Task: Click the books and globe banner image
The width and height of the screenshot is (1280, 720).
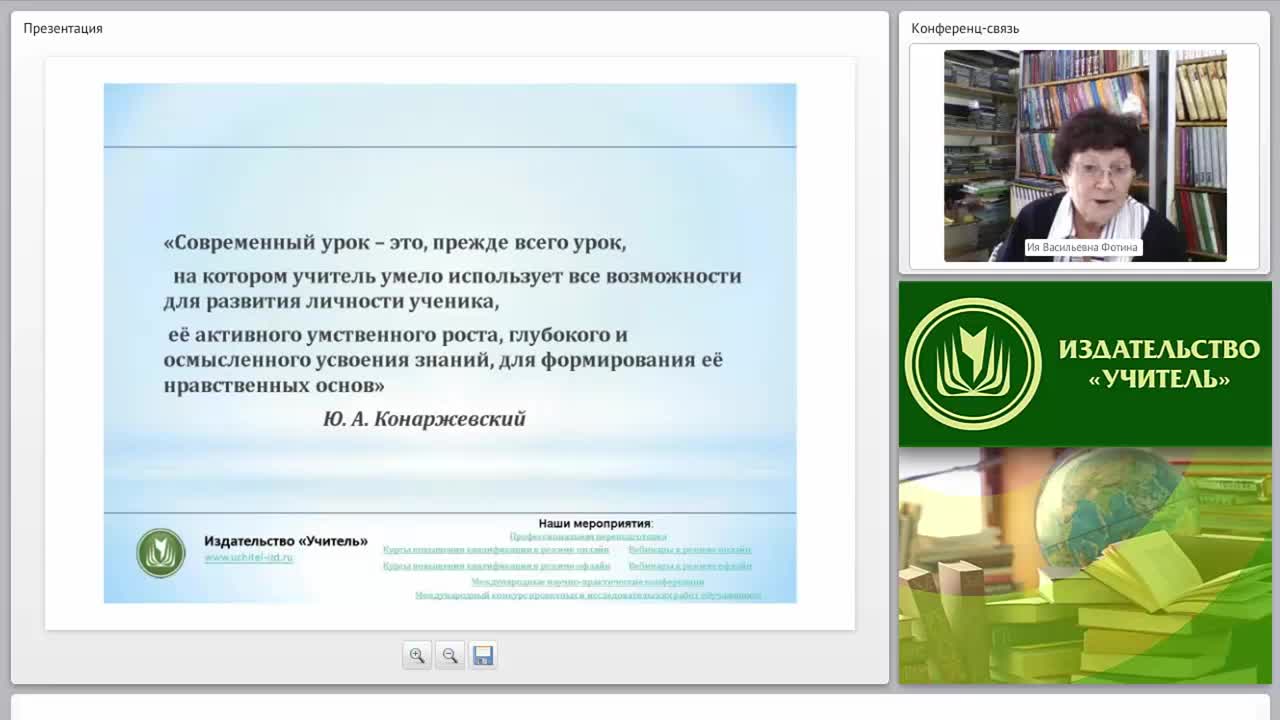Action: point(1085,566)
